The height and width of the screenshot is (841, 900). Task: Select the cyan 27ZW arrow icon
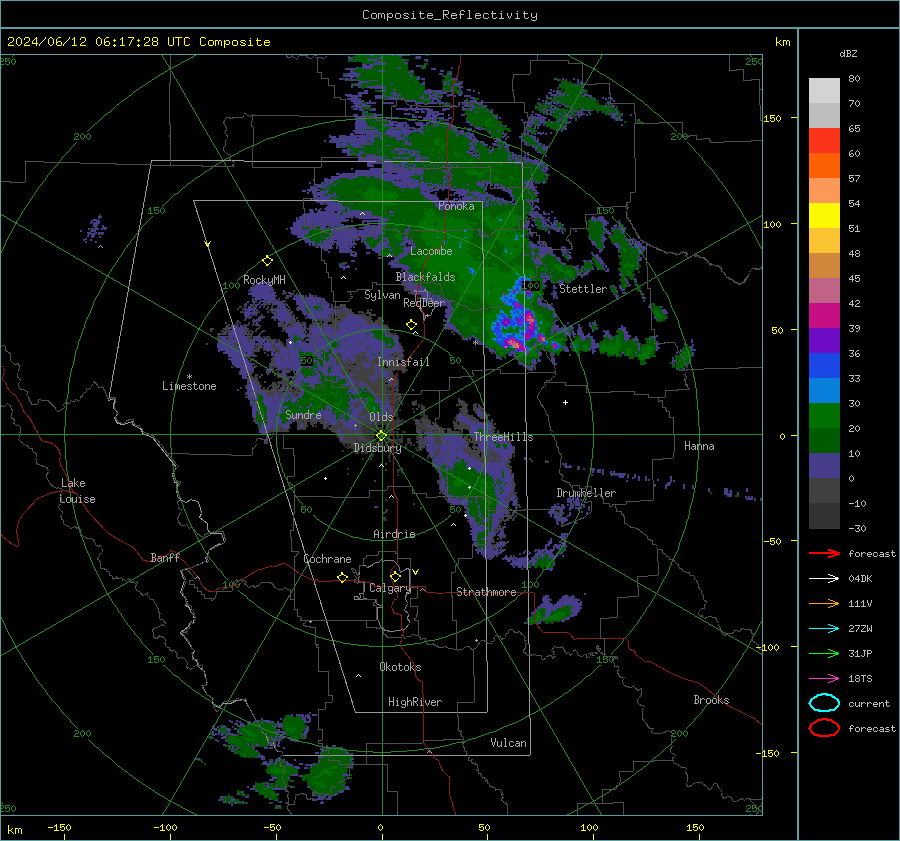824,629
